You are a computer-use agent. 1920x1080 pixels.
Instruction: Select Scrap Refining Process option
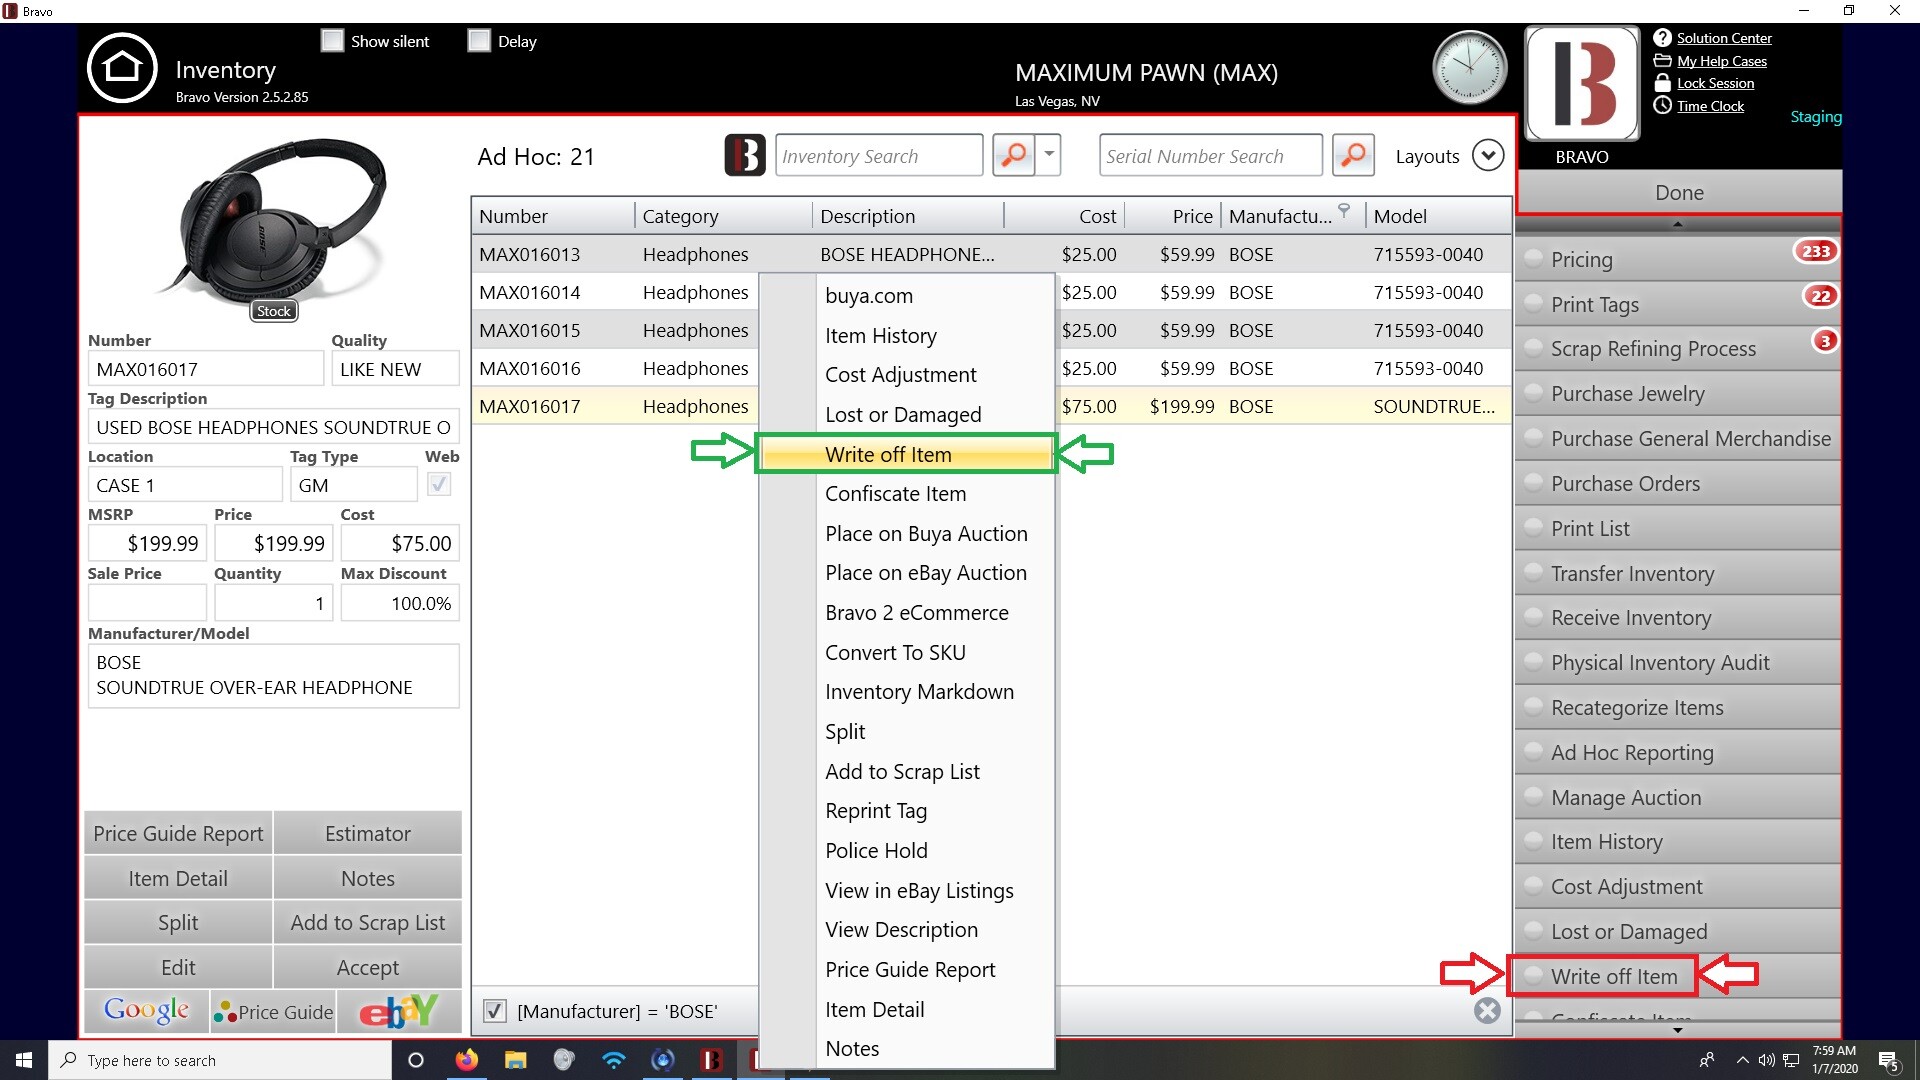pos(1533,349)
